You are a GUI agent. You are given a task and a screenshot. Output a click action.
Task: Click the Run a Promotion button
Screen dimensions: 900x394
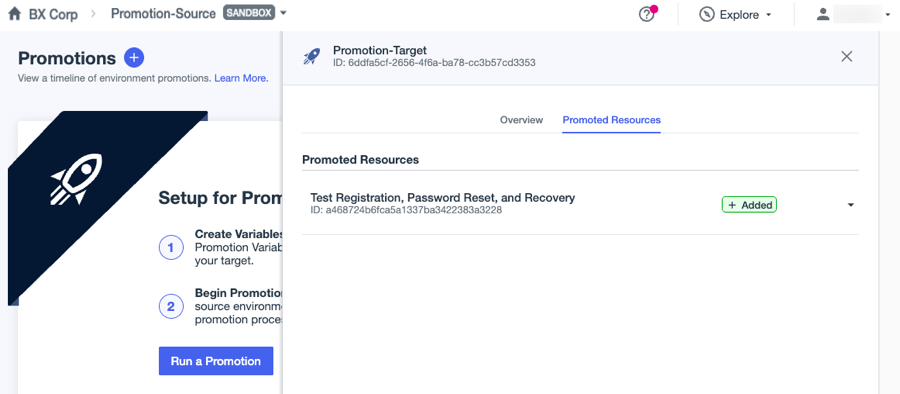click(216, 361)
